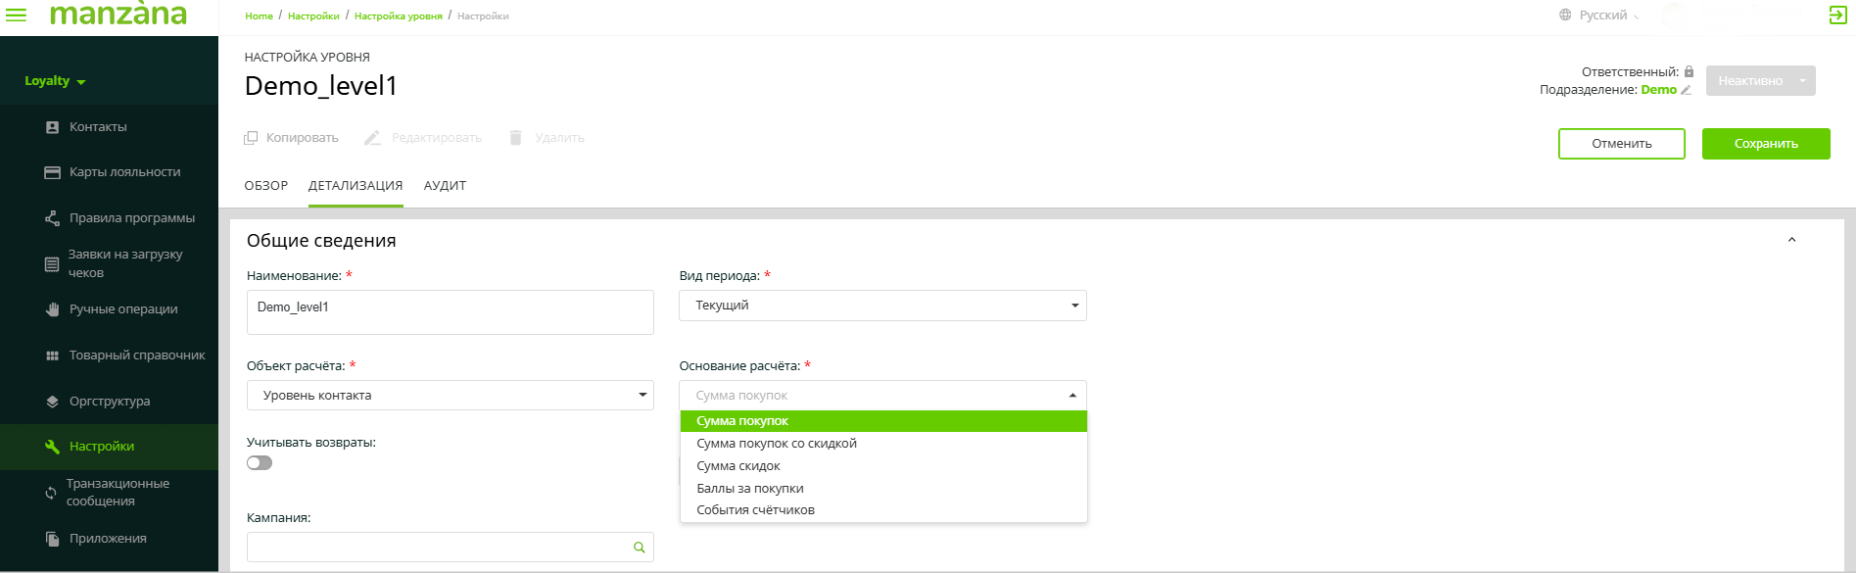The width and height of the screenshot is (1856, 573).
Task: Select 'Сумма покупок со скидкой' option
Action: [776, 443]
